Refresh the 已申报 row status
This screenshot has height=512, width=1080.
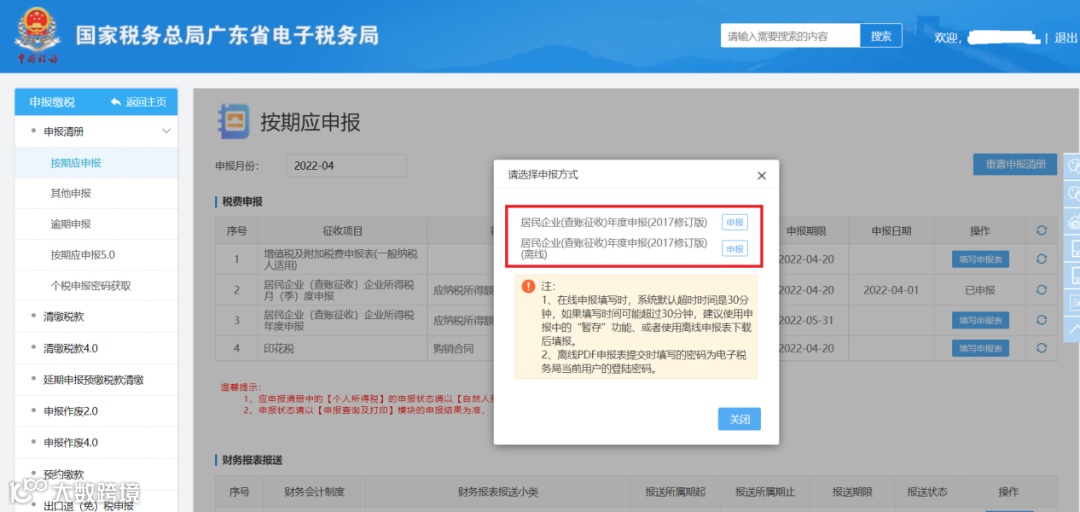tap(1041, 290)
